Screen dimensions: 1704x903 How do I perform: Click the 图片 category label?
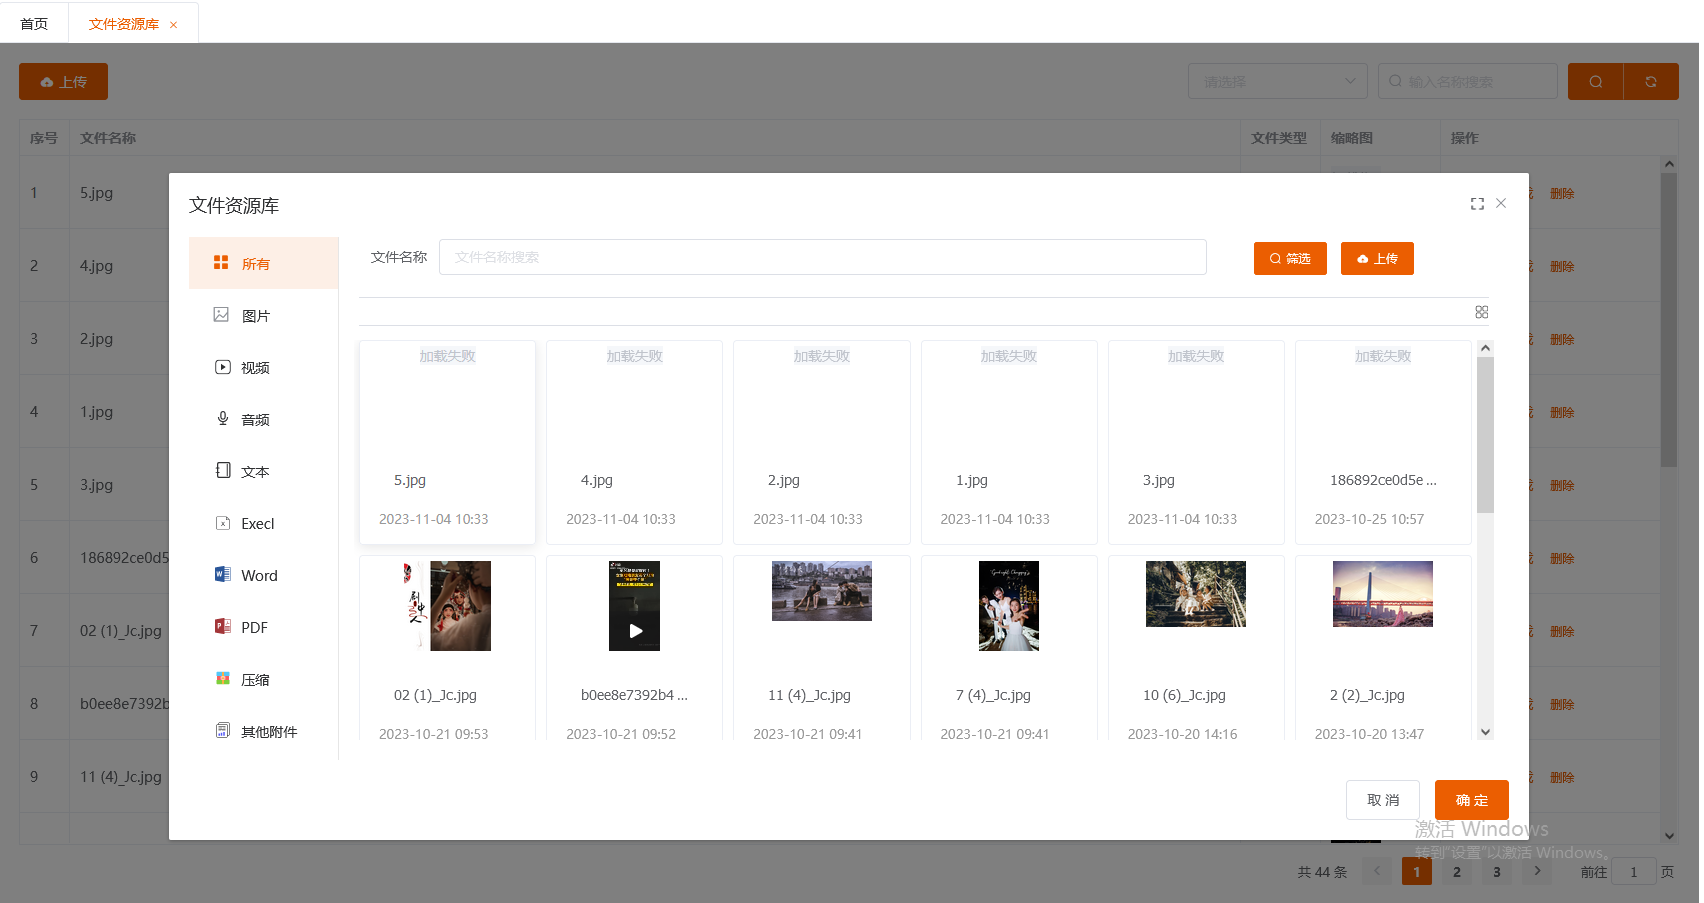(256, 316)
